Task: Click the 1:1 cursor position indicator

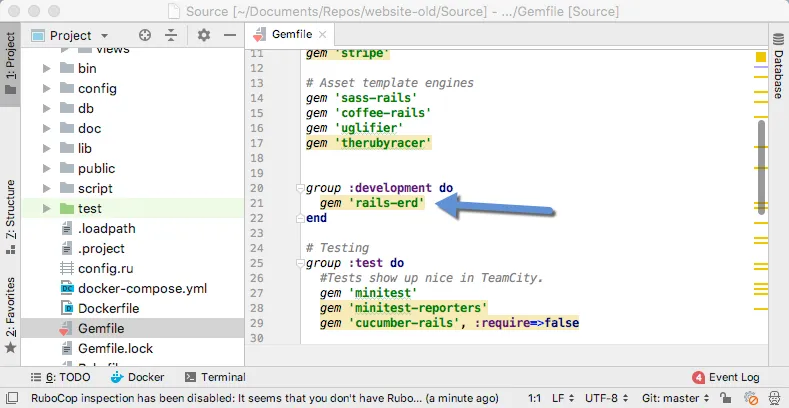Action: [x=534, y=398]
